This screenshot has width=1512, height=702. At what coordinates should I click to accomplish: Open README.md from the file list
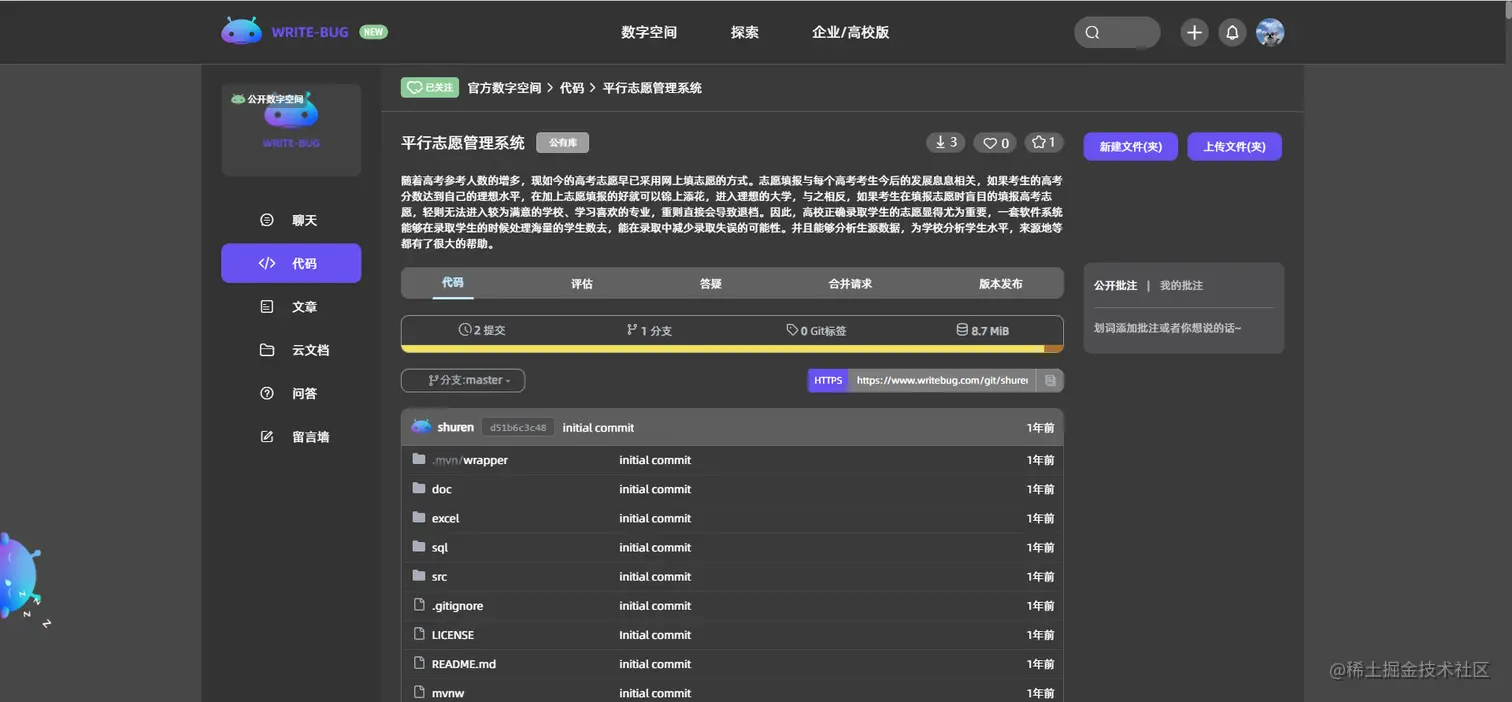(463, 663)
